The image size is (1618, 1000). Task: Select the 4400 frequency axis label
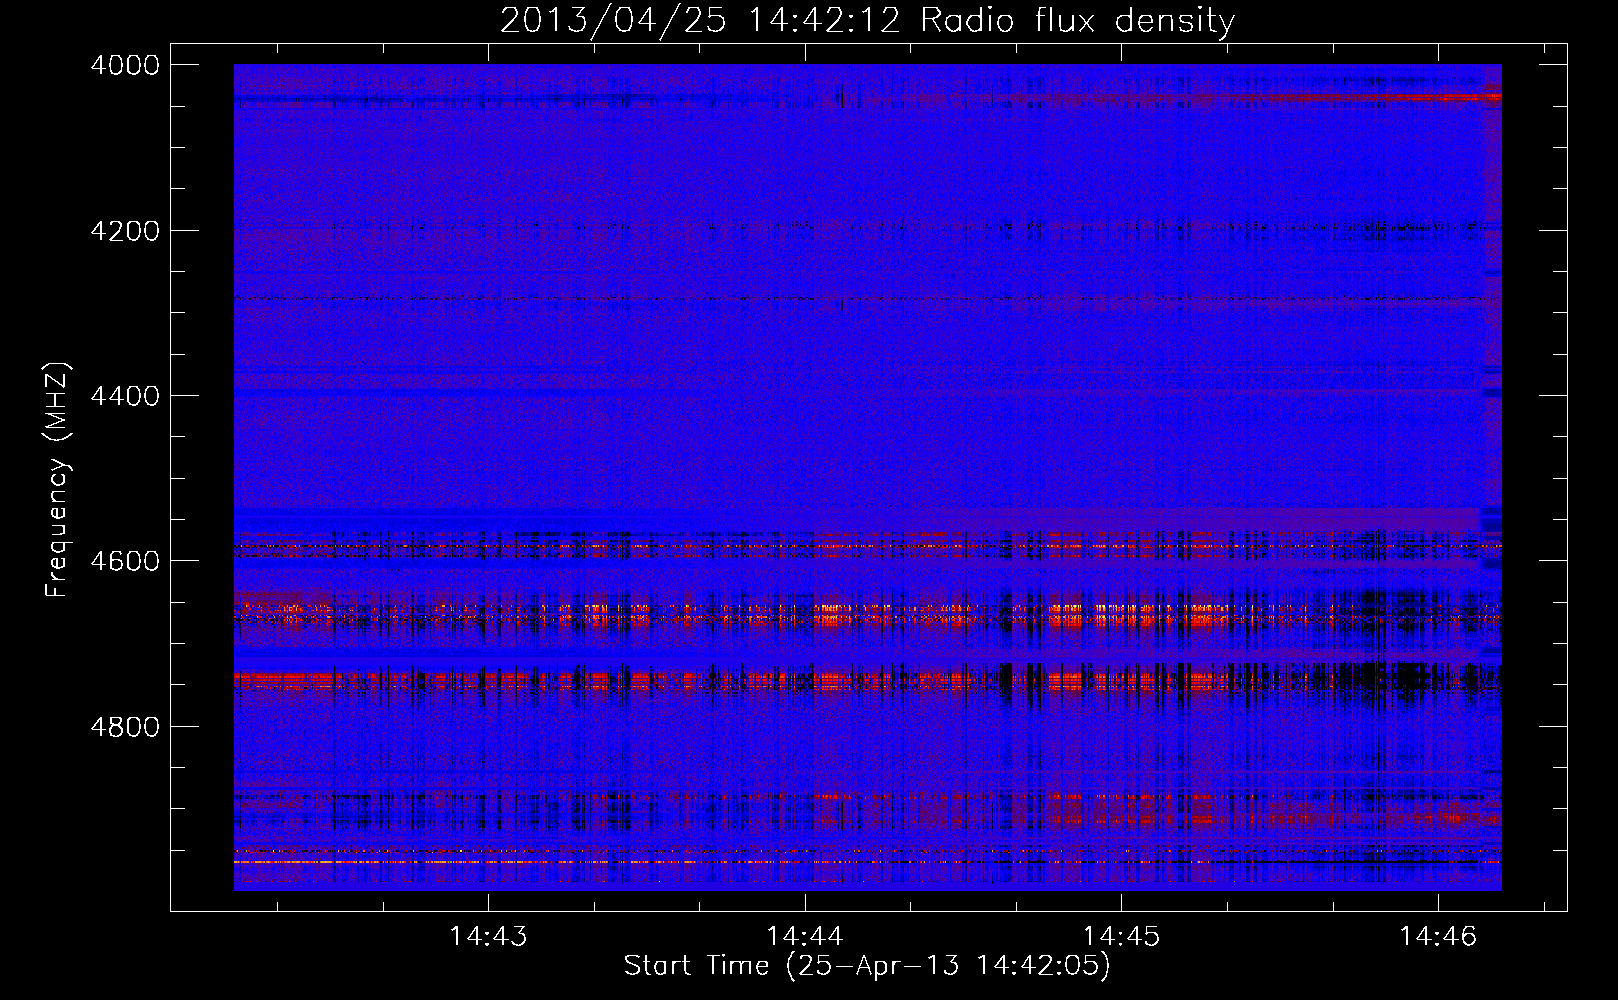click(125, 396)
